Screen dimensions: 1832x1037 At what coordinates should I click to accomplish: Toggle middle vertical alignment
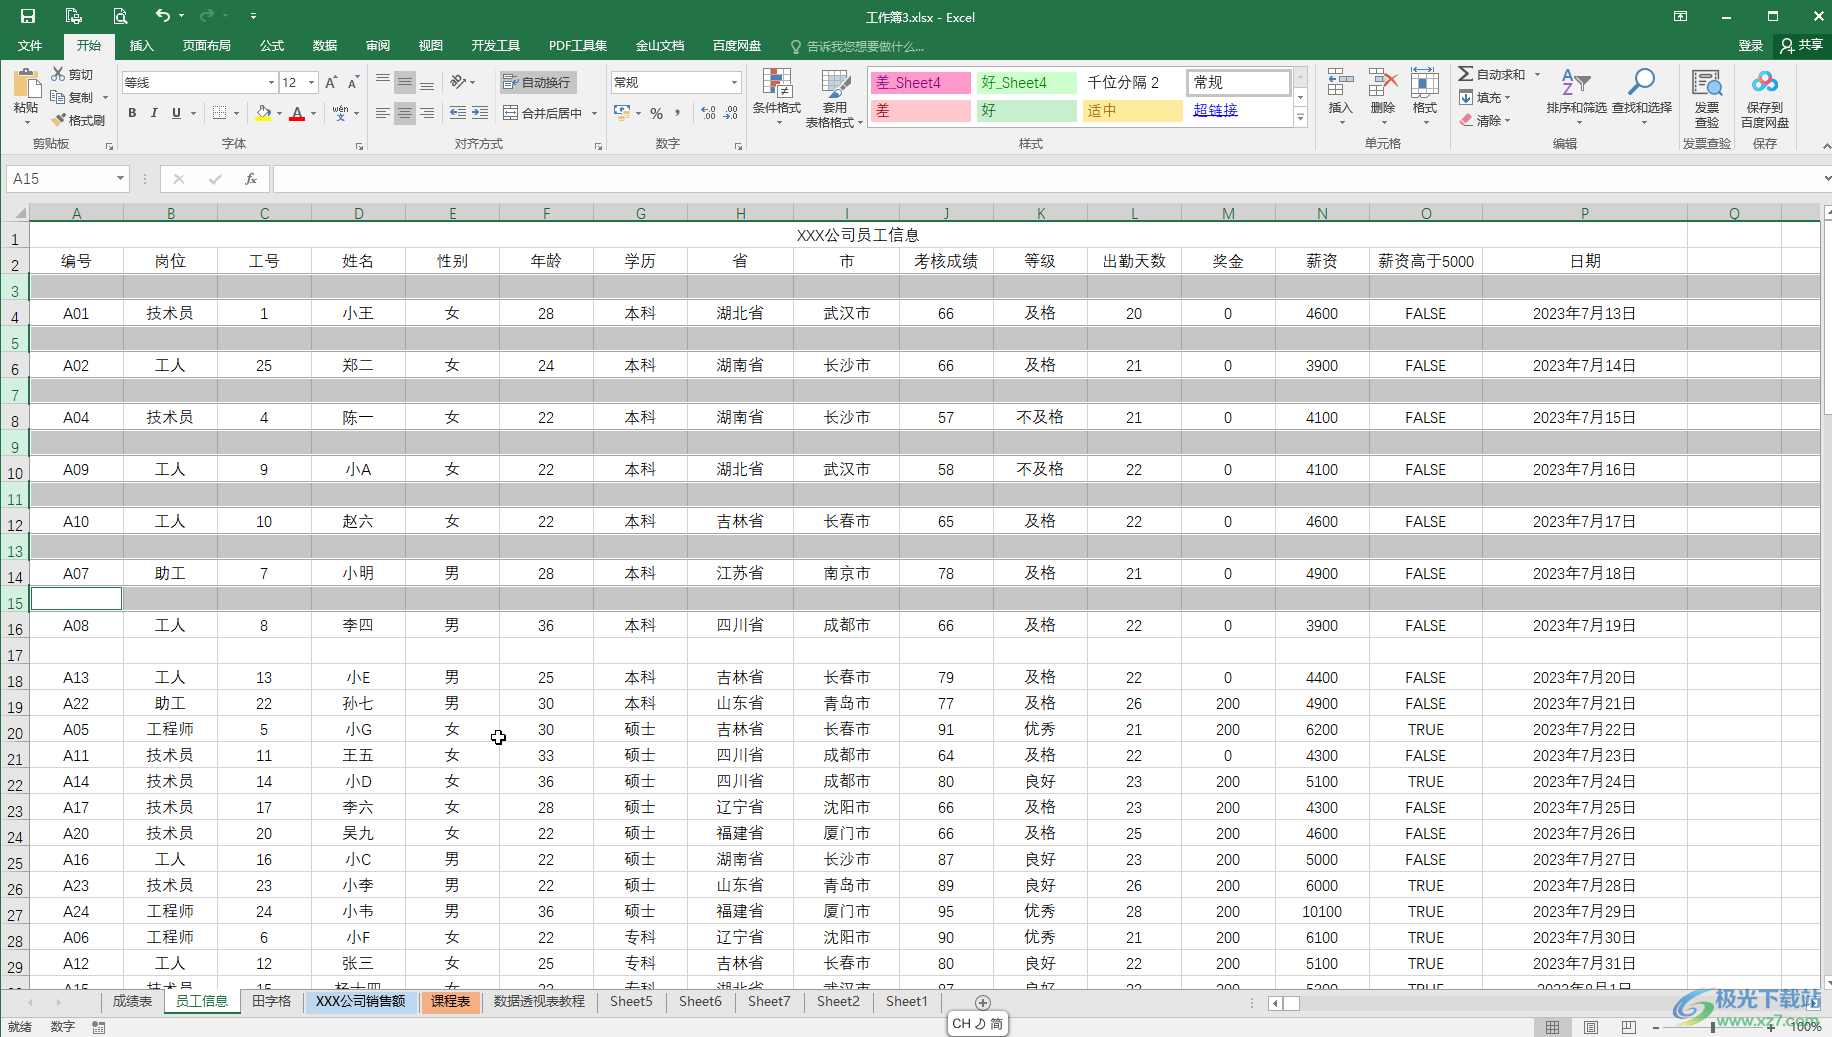point(405,82)
